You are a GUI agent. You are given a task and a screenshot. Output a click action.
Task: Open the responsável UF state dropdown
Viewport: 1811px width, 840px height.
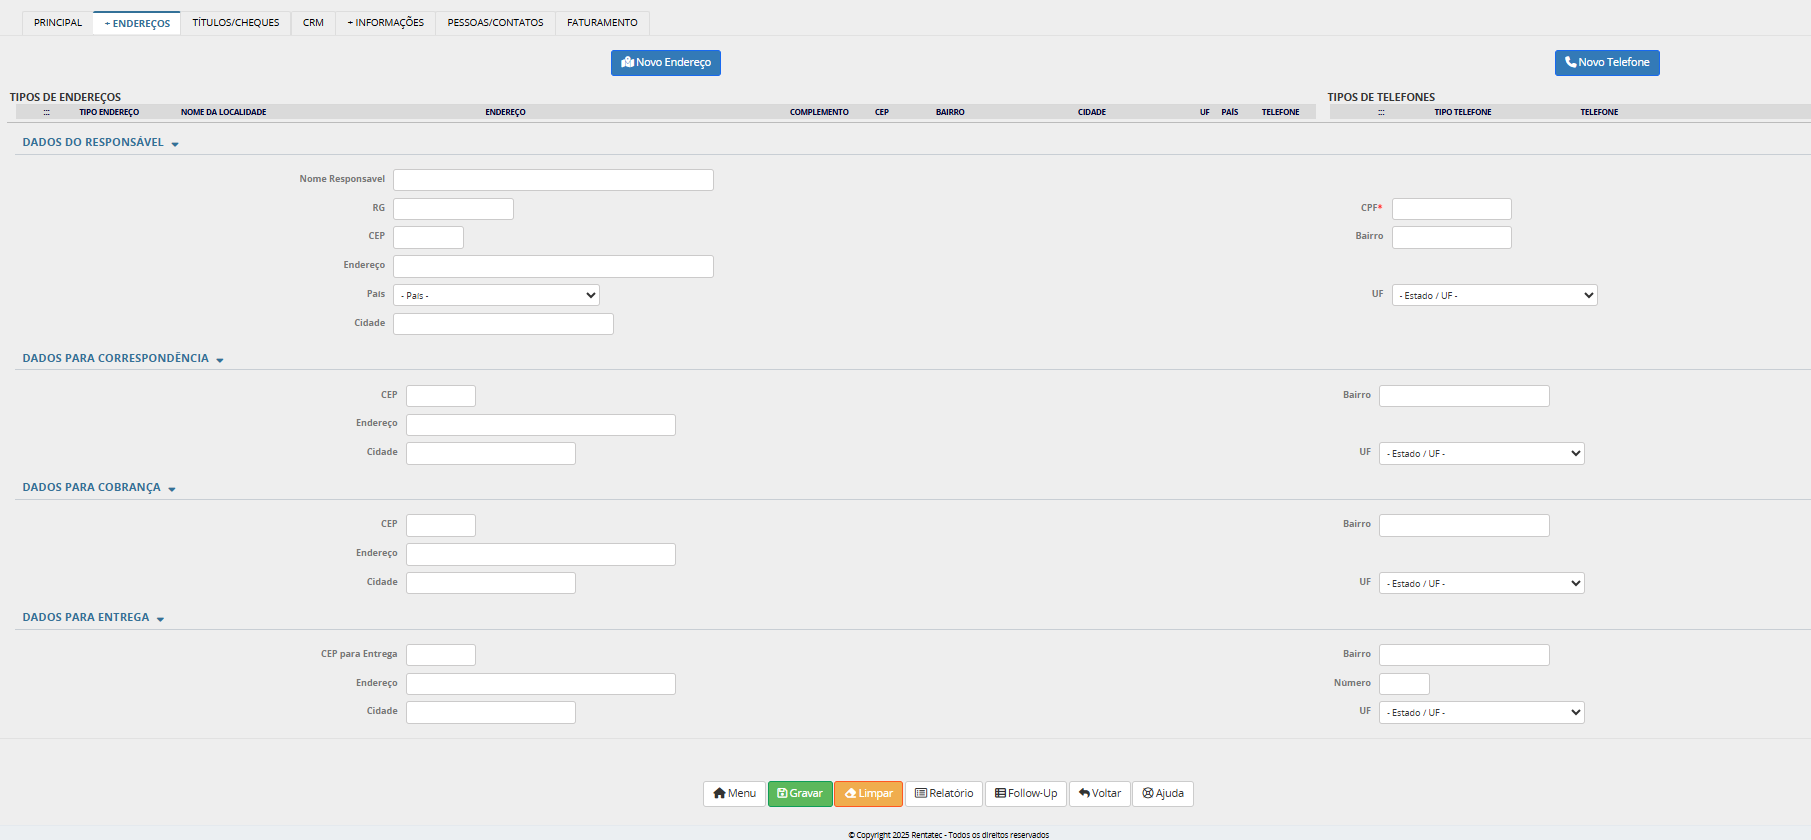[x=1494, y=296]
